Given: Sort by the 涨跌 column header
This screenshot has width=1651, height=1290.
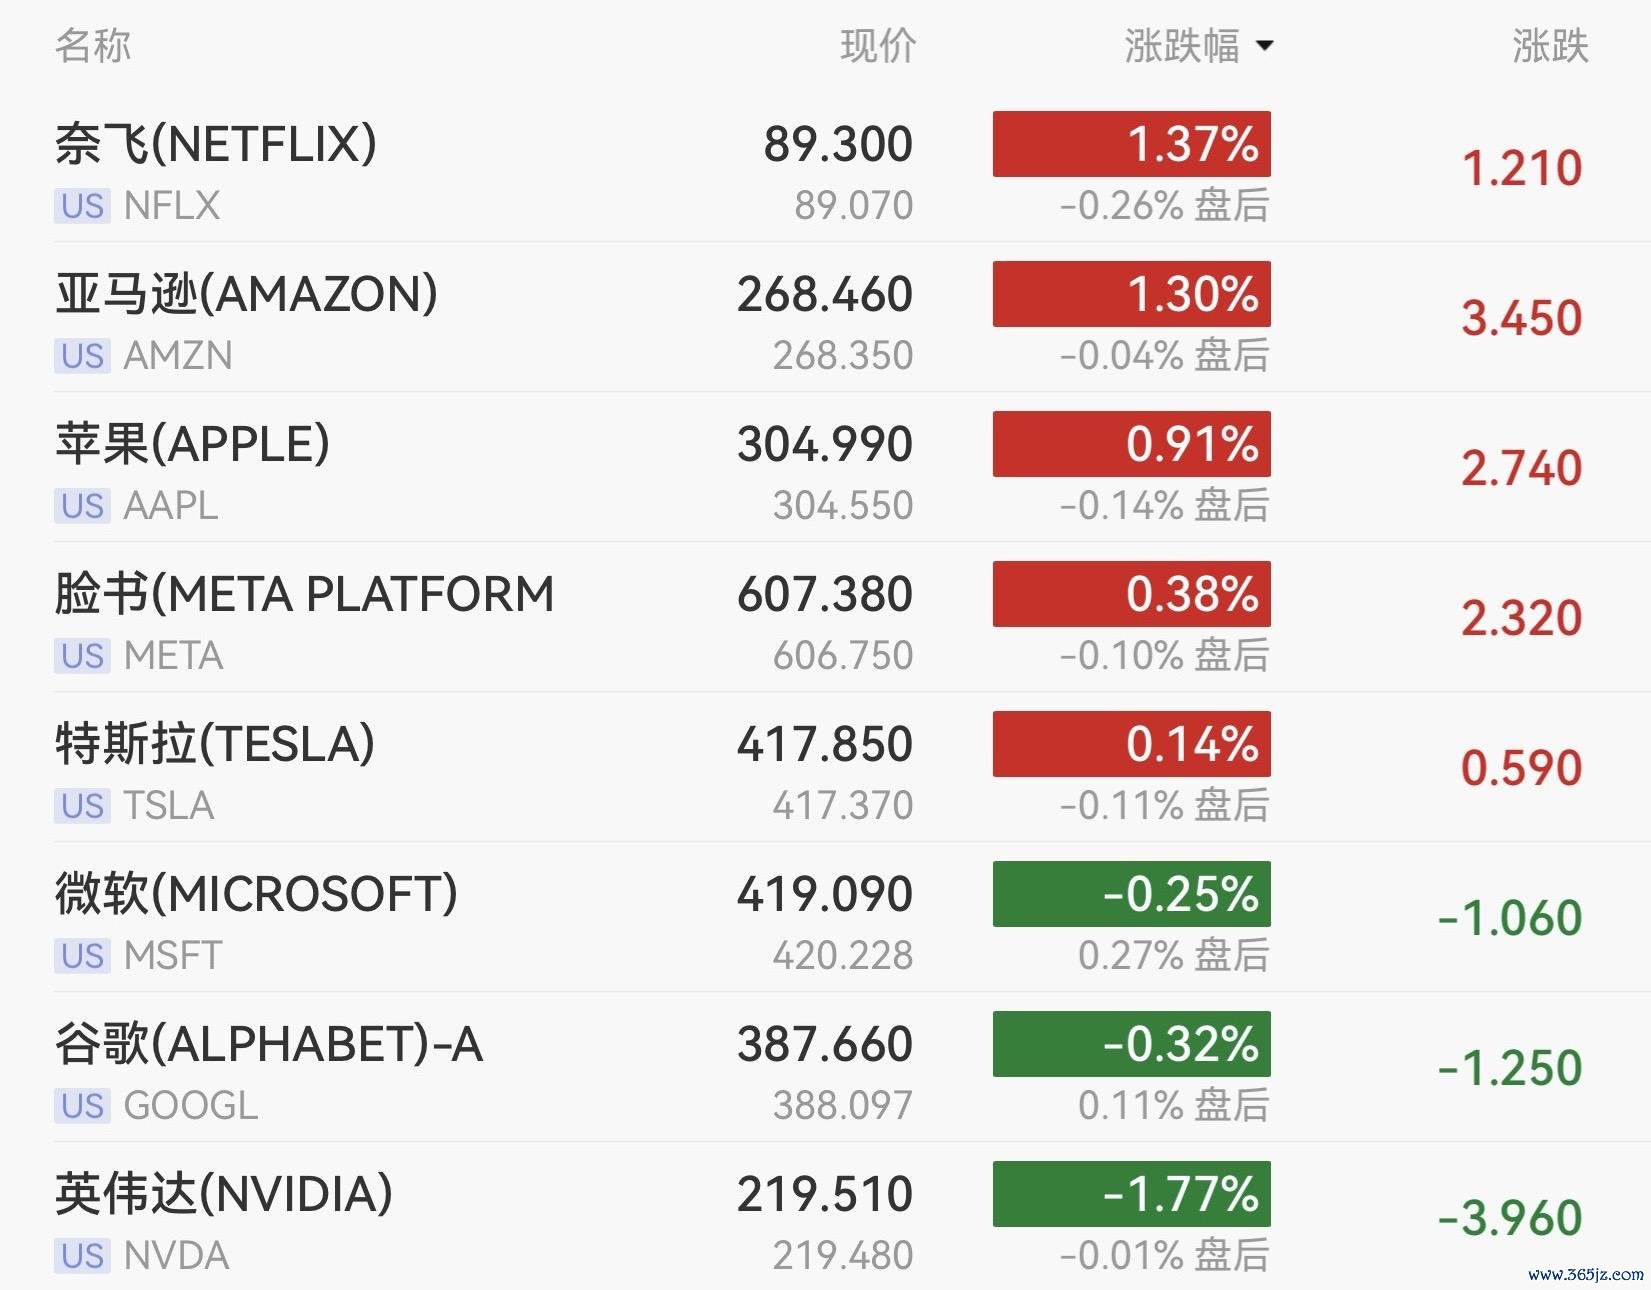Looking at the screenshot, I should pos(1550,46).
